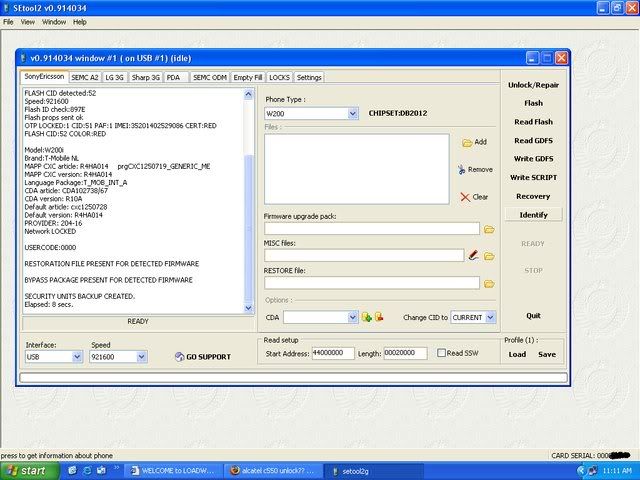Switch to the LOCKS tab
The height and width of the screenshot is (480, 640).
click(x=280, y=78)
